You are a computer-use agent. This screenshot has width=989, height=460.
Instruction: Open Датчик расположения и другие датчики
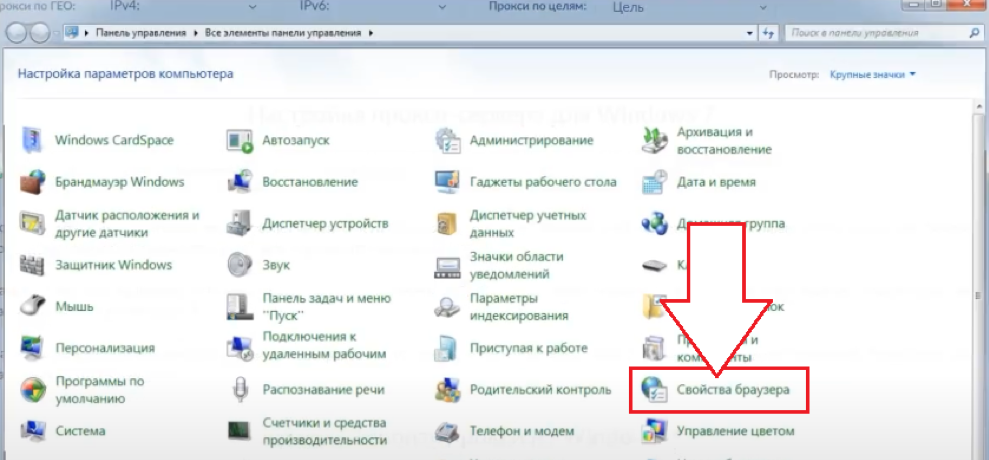110,223
